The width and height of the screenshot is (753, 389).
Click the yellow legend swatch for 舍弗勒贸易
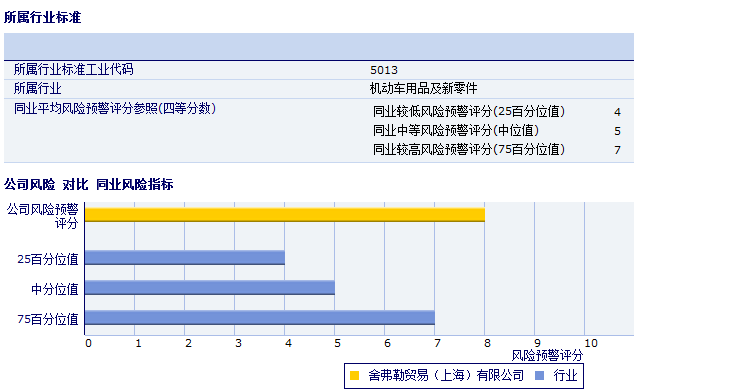pyautogui.click(x=354, y=376)
